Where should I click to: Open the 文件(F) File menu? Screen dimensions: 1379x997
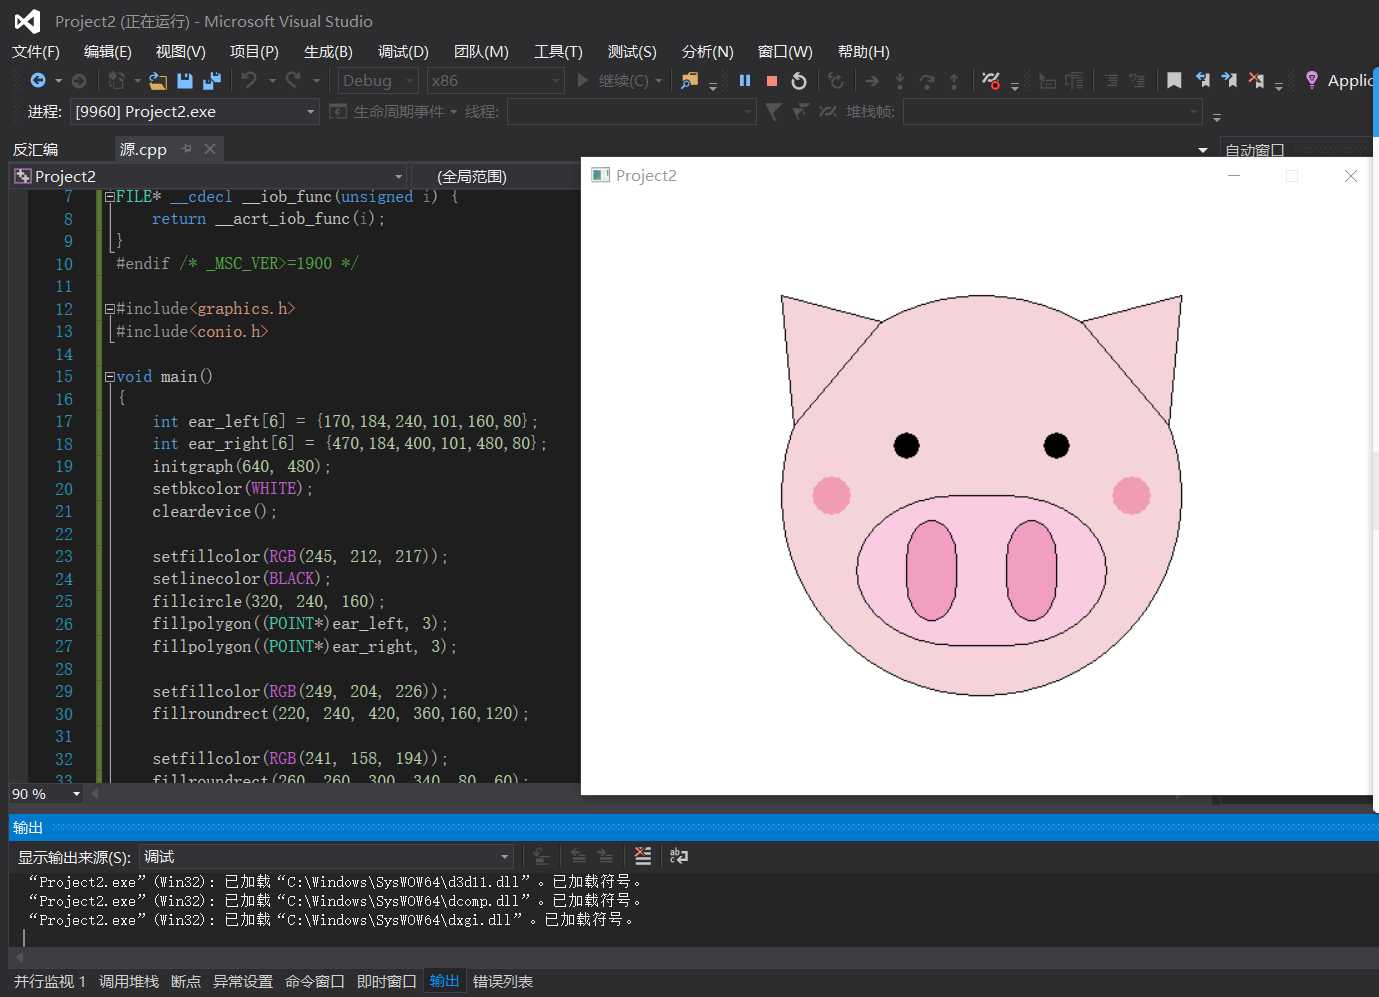[x=36, y=52]
